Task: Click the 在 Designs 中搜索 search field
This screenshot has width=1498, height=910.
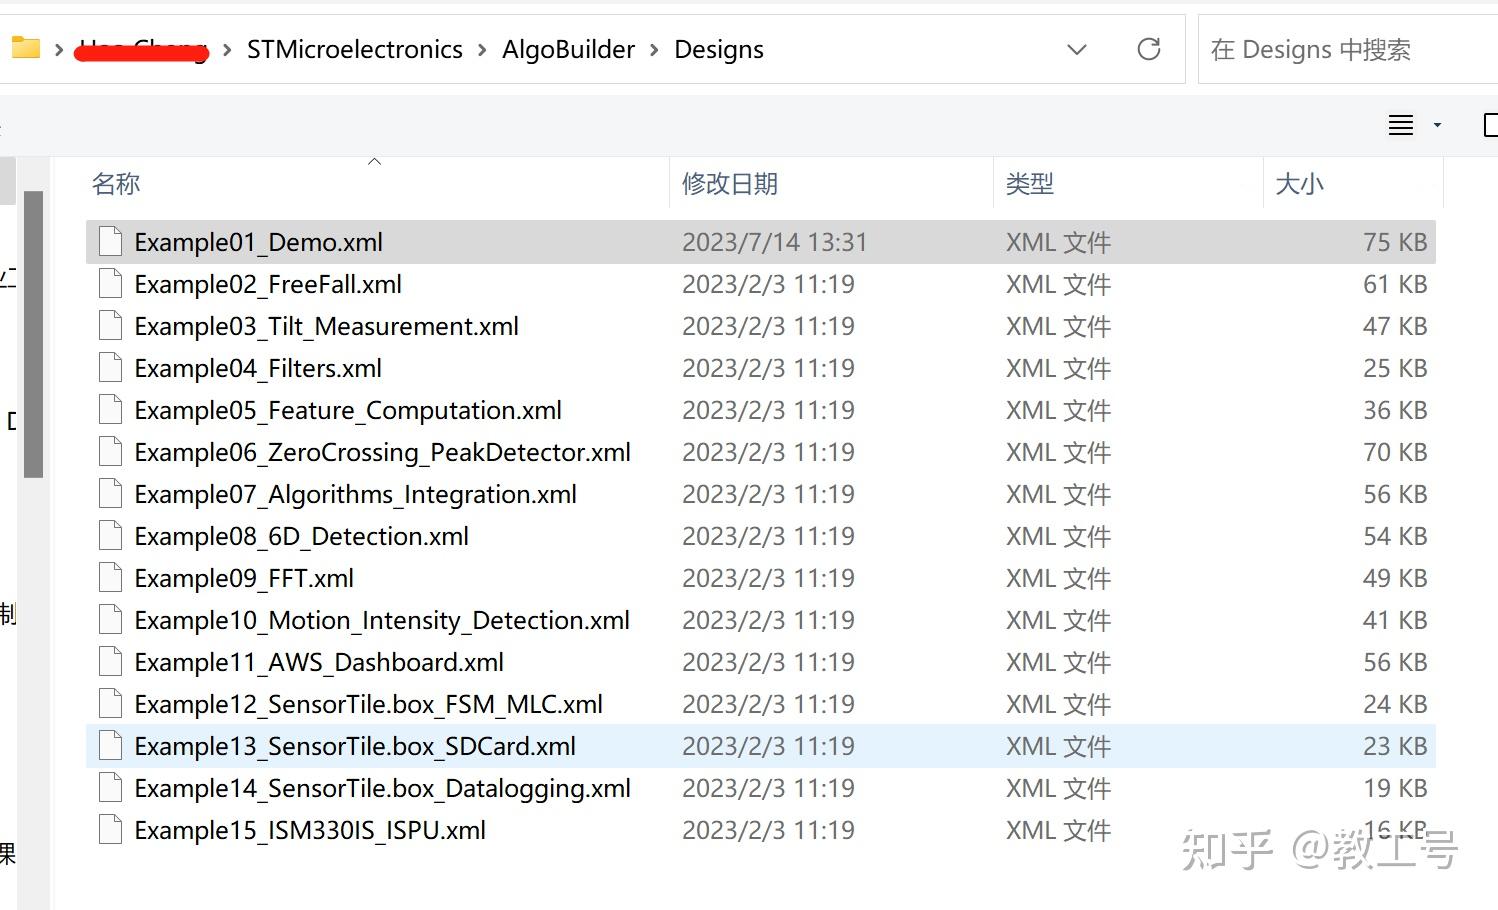Action: [1340, 50]
